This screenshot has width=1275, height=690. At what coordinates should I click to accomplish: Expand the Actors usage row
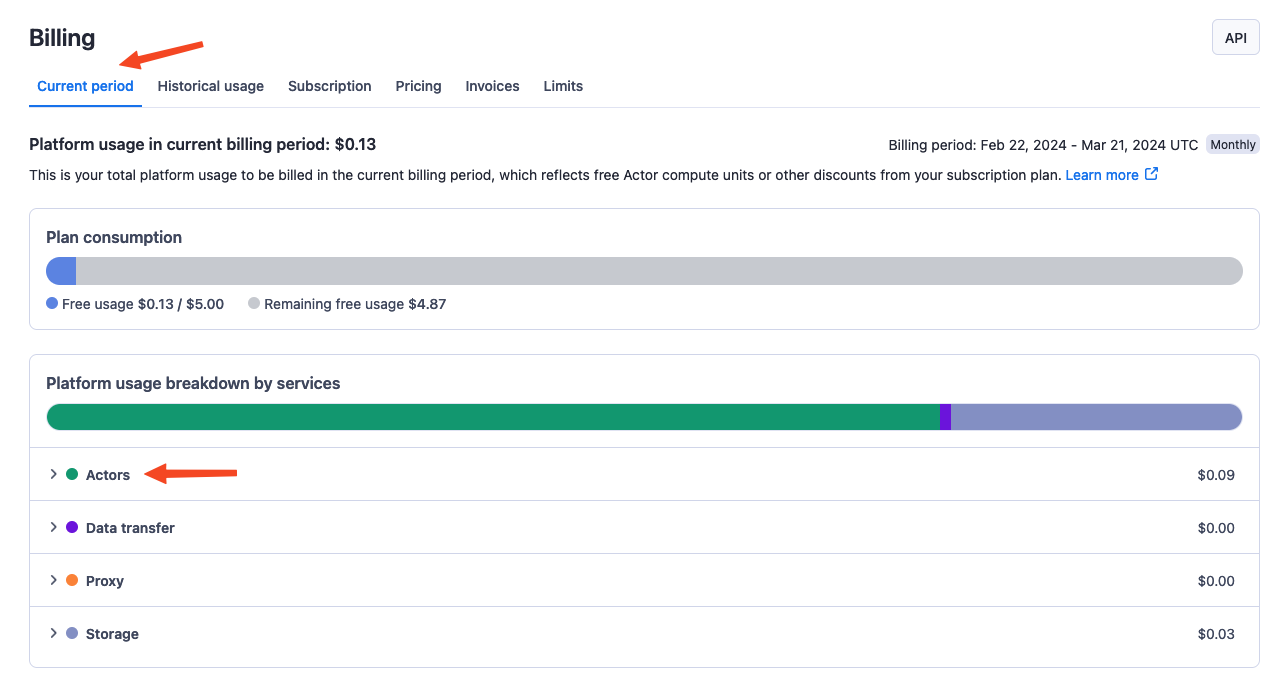pyautogui.click(x=53, y=474)
